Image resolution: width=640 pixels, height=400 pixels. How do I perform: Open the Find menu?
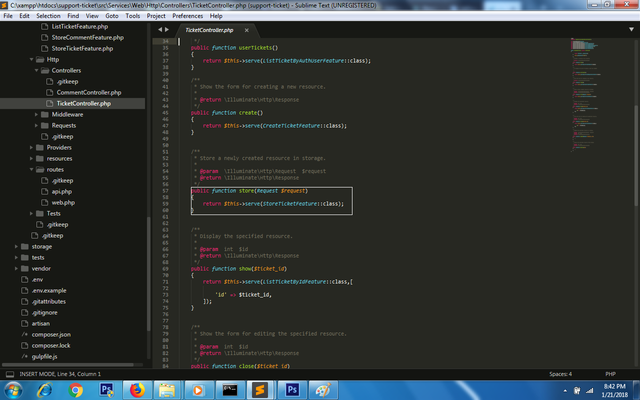[73, 16]
